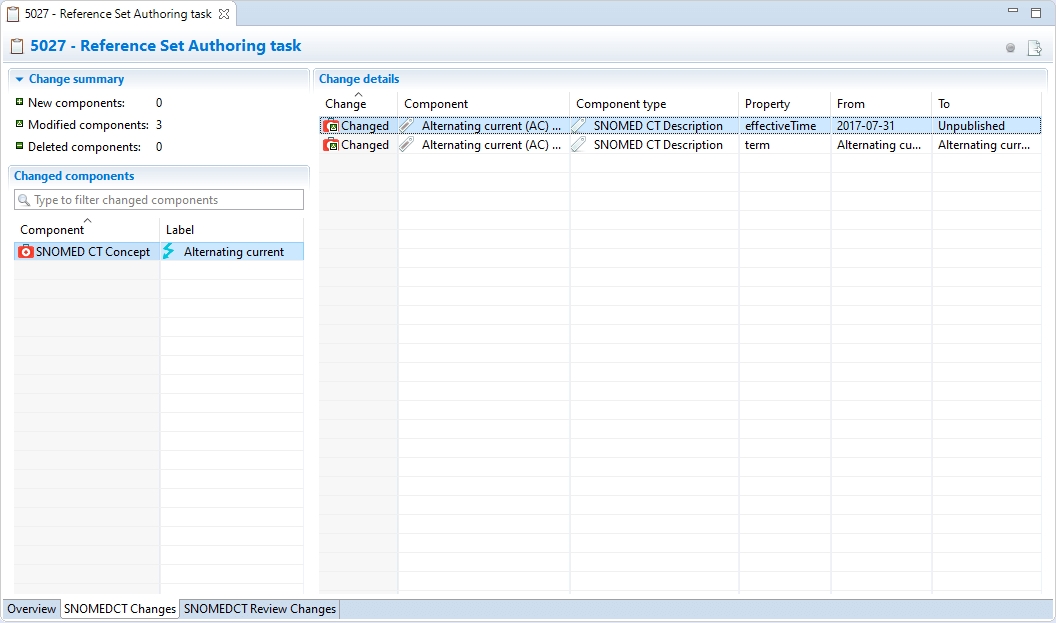Click the tag icon in the term row's Component type
The height and width of the screenshot is (623, 1056).
[x=579, y=145]
